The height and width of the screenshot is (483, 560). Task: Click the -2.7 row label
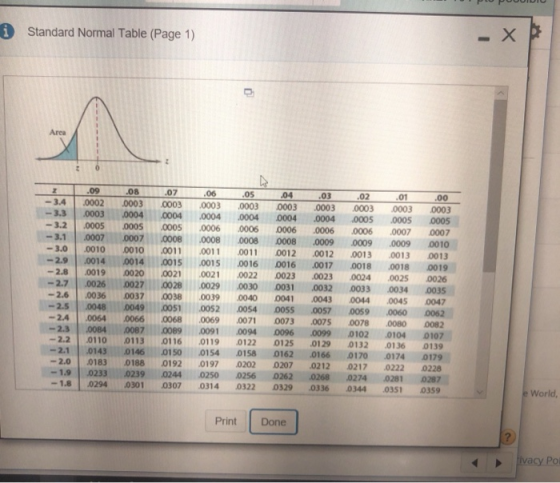tap(58, 283)
